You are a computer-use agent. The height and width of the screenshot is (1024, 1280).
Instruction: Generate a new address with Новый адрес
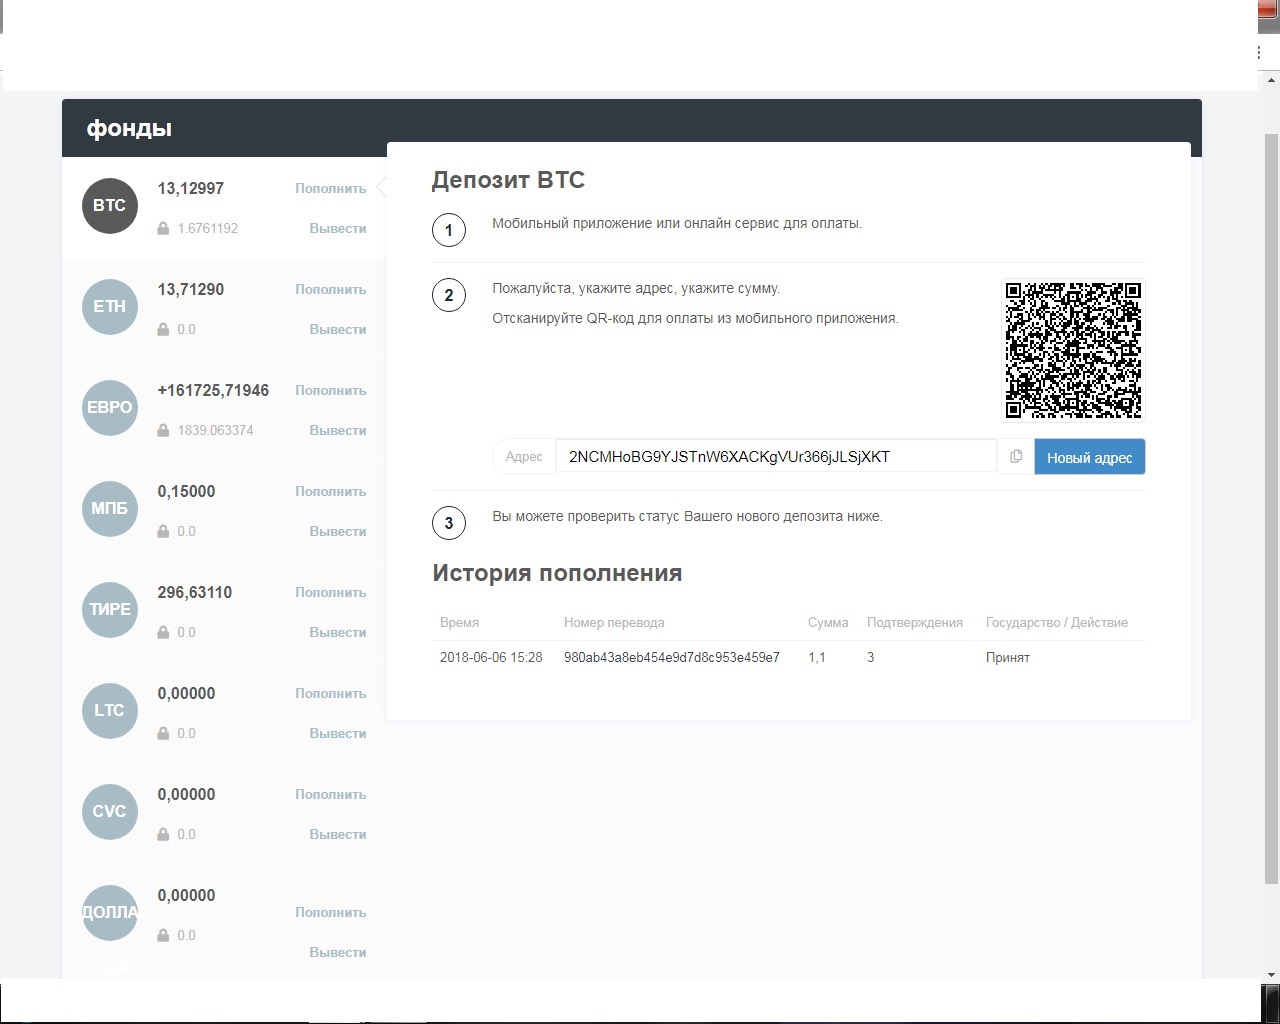click(1090, 457)
